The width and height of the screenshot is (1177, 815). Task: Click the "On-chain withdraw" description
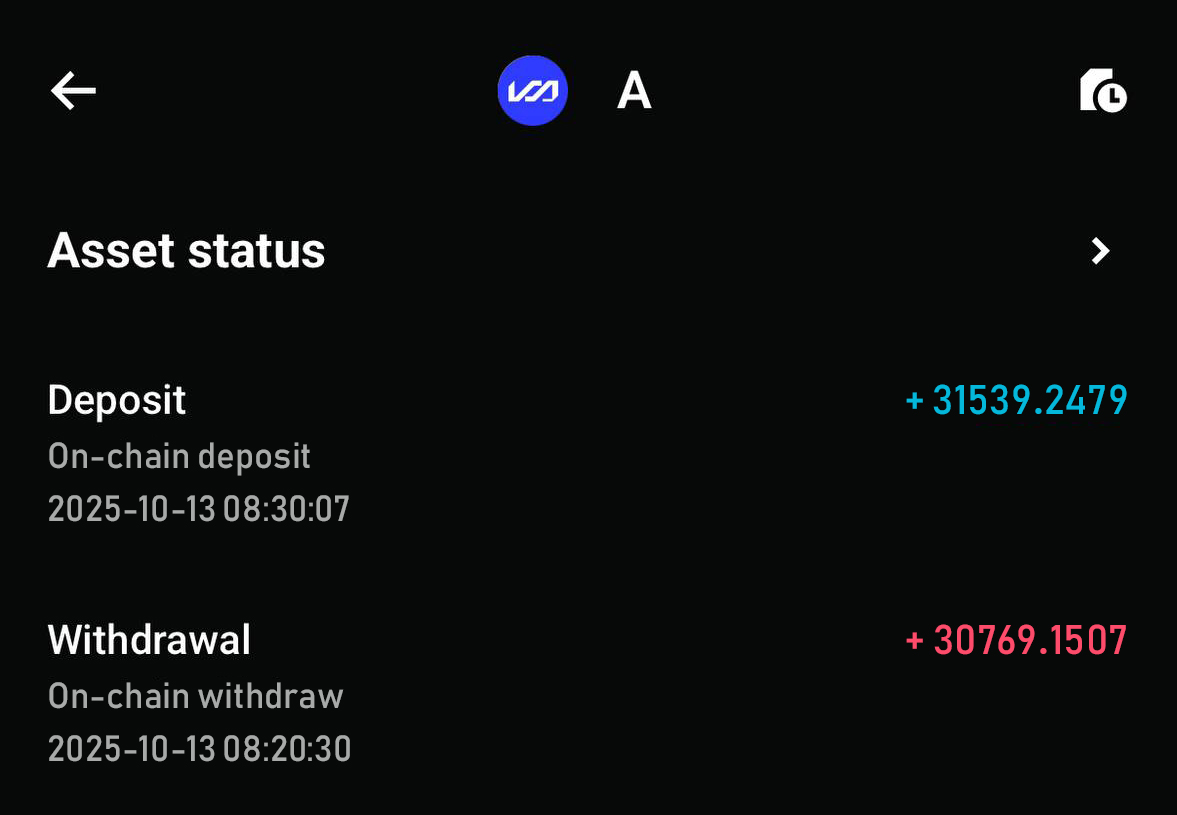(x=195, y=696)
